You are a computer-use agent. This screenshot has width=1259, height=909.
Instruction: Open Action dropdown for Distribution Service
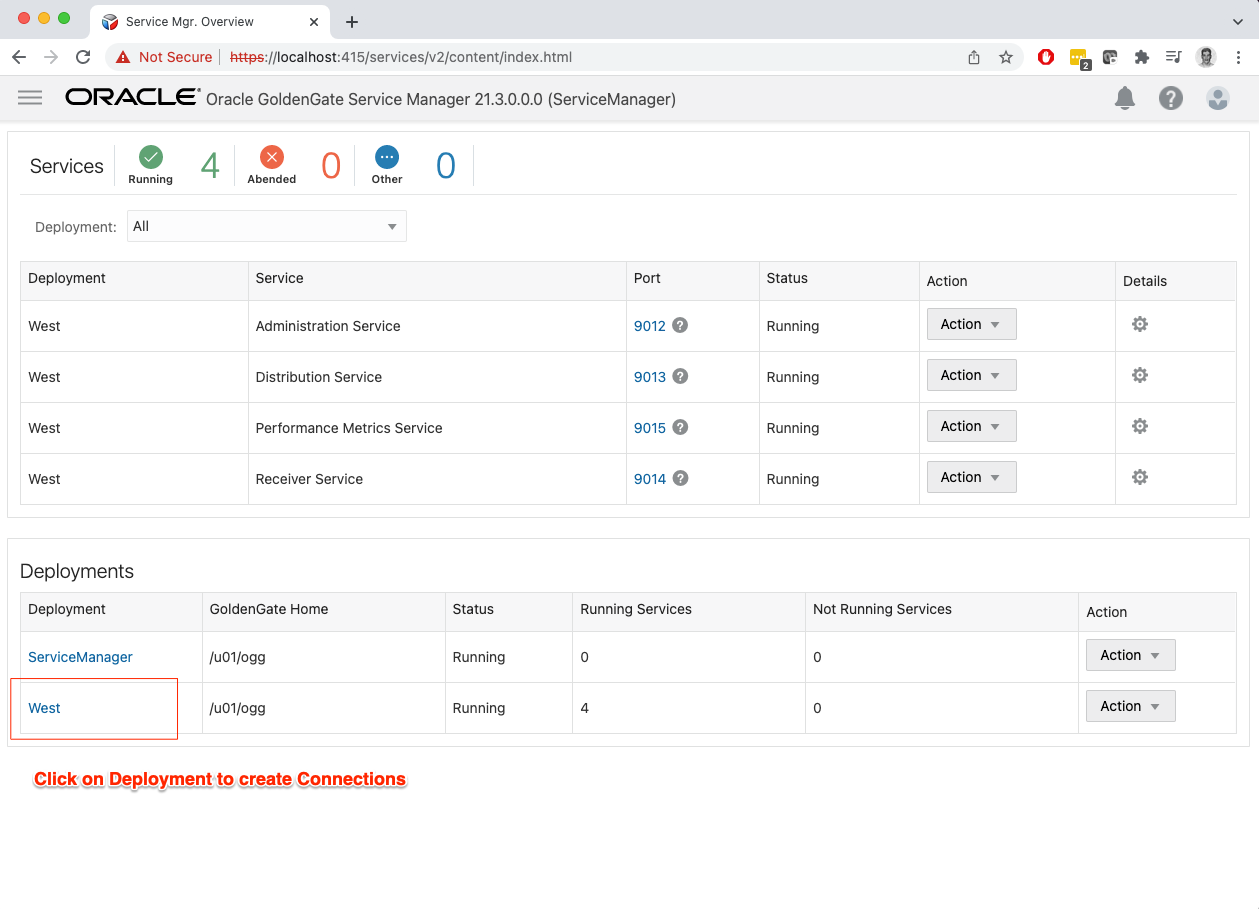(x=971, y=376)
